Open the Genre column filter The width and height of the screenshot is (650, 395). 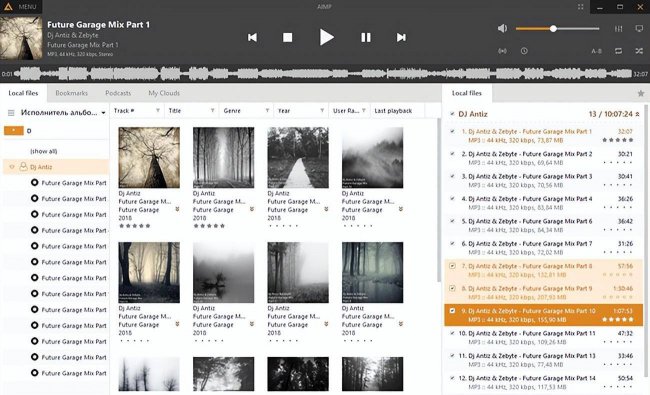(x=267, y=111)
